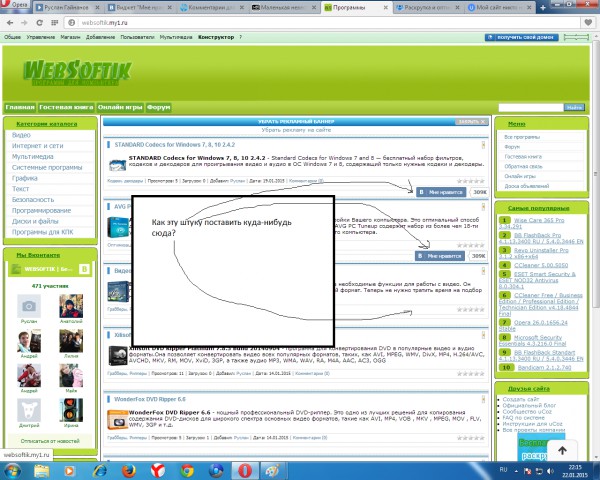
Task: Rate WonderFox DVD Ripper using the stars
Action: point(471,438)
